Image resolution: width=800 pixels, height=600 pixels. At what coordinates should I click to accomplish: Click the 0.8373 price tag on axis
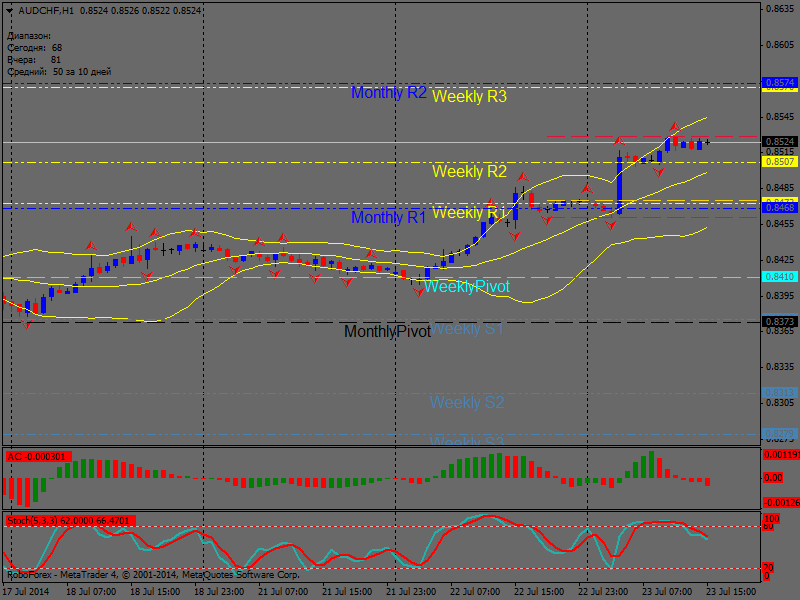click(779, 322)
